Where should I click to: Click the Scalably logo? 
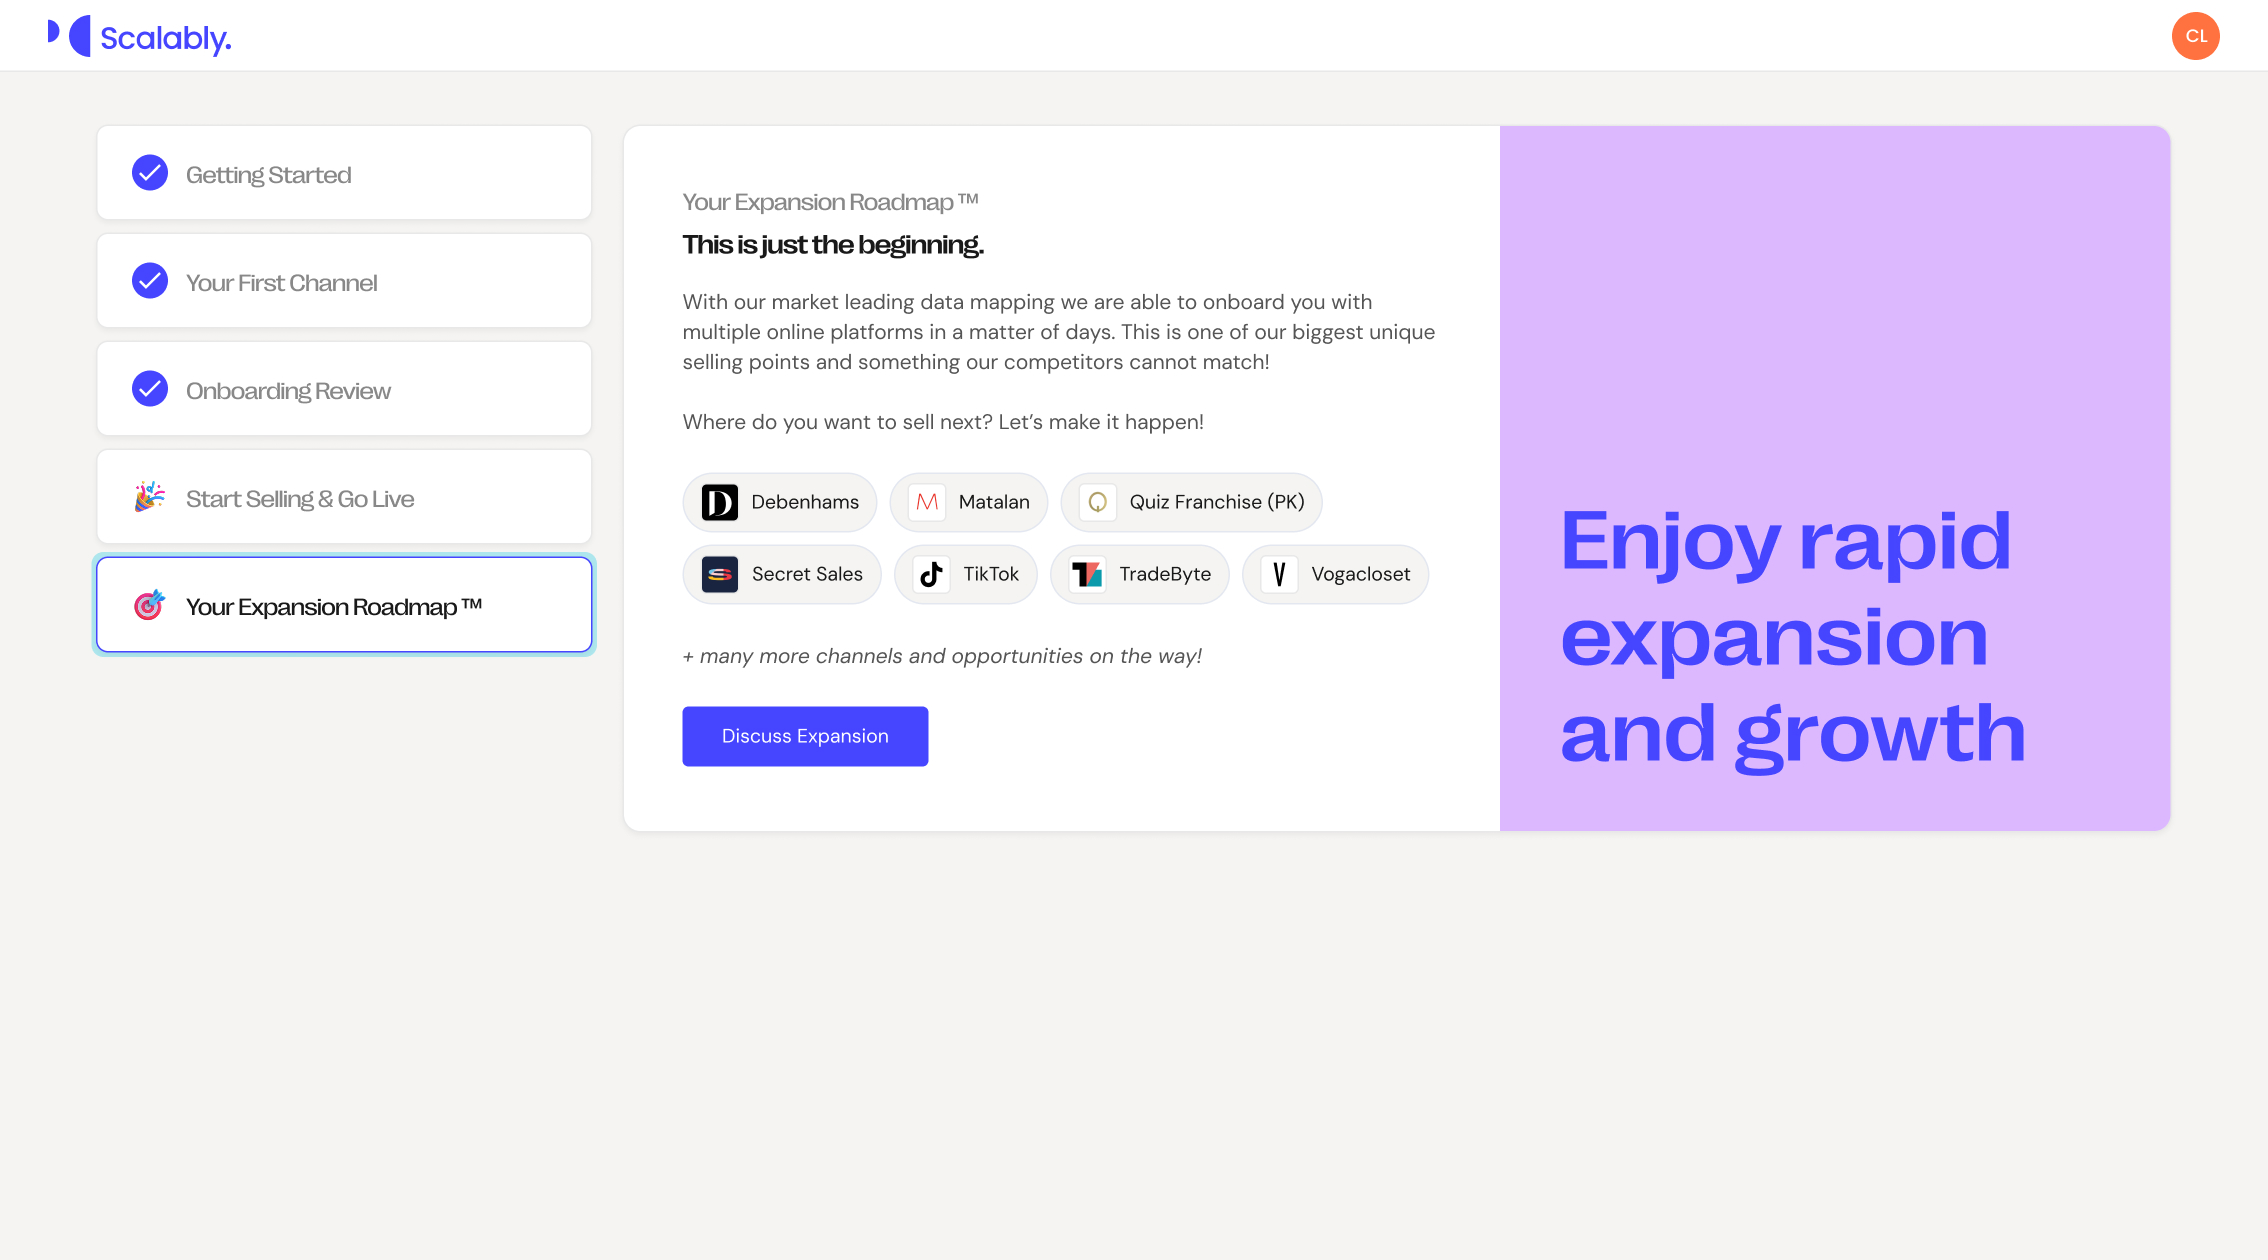140,37
